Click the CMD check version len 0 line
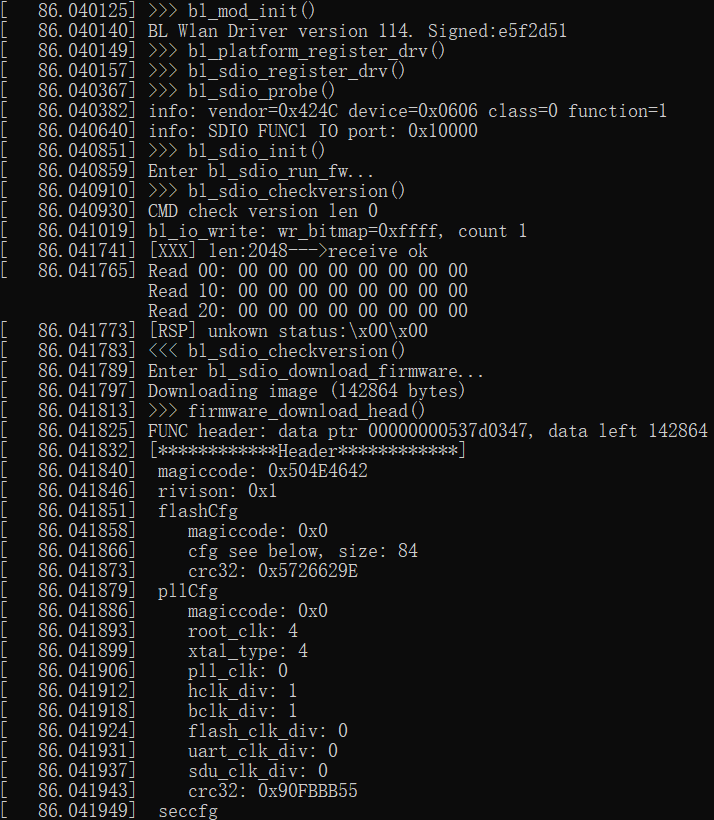 coord(262,211)
